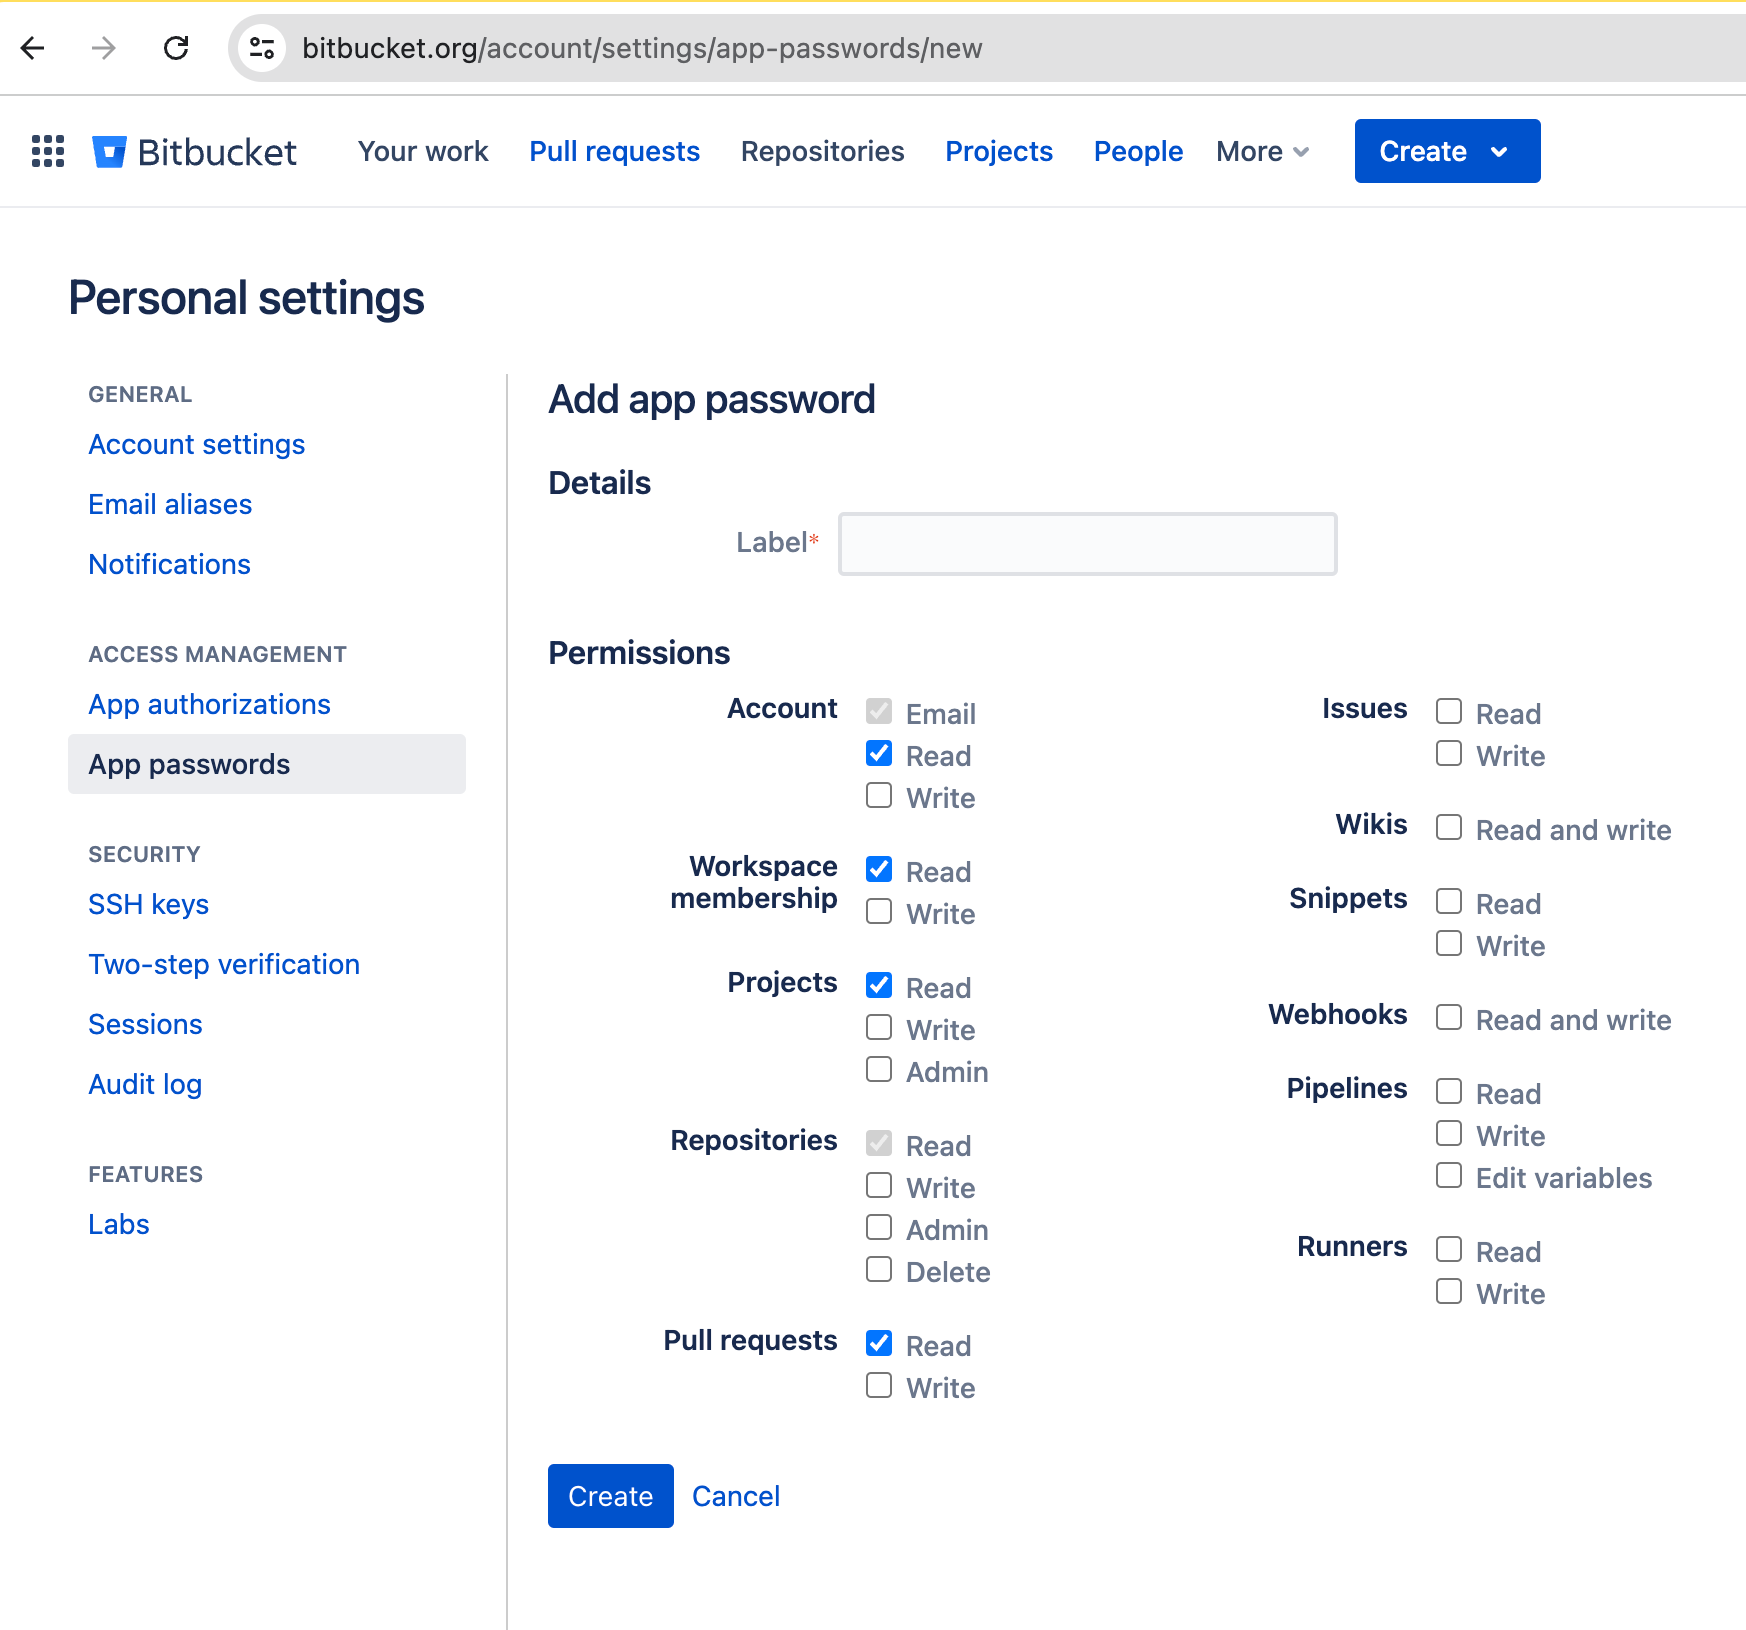This screenshot has height=1630, width=1746.
Task: Expand the More navigation dropdown
Action: tap(1261, 151)
